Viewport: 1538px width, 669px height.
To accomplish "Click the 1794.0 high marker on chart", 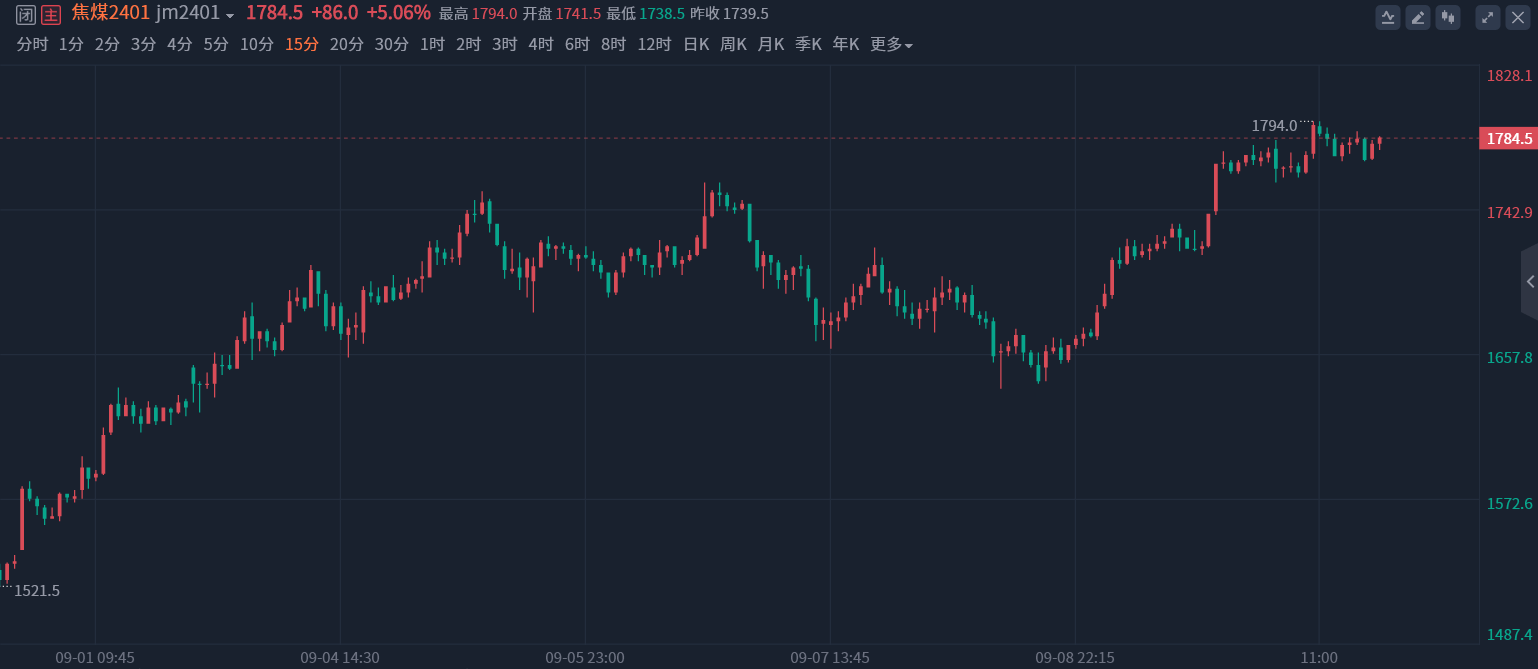I will point(1274,126).
